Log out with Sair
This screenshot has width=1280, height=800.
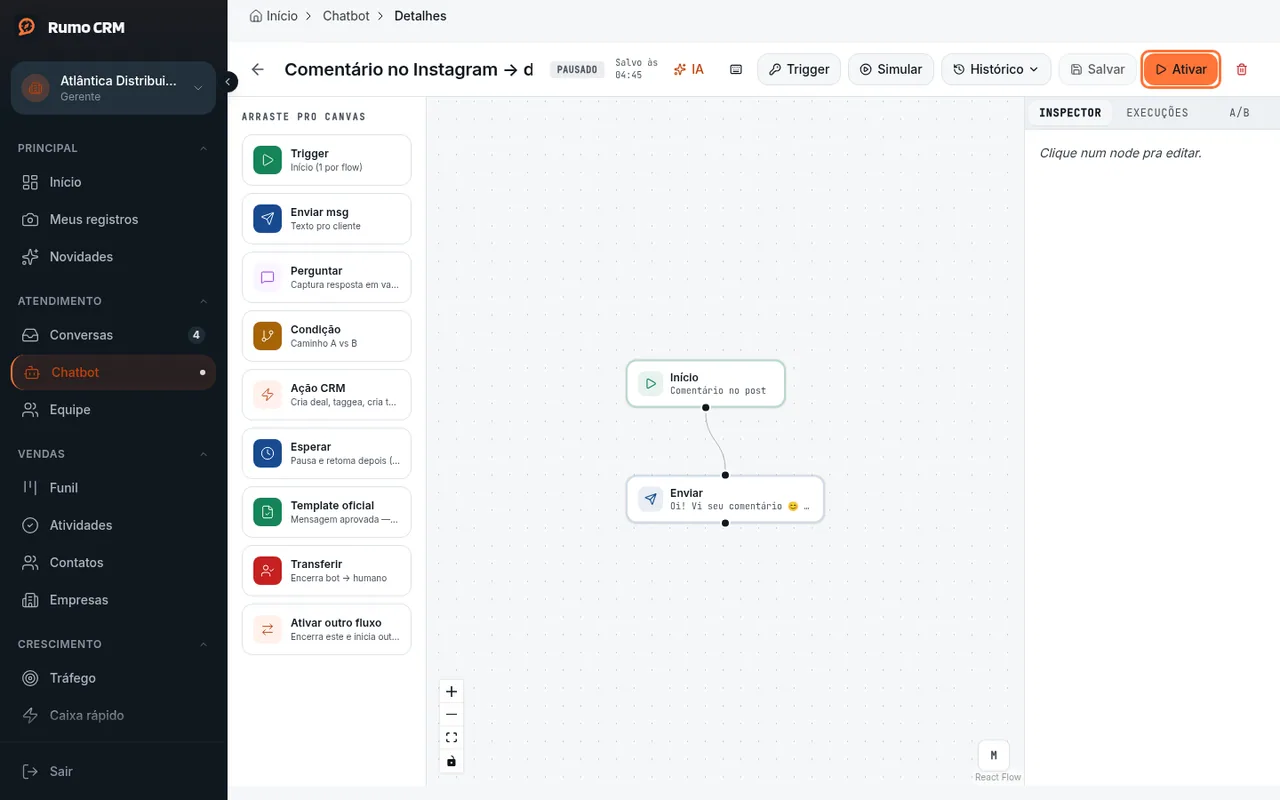(113, 771)
